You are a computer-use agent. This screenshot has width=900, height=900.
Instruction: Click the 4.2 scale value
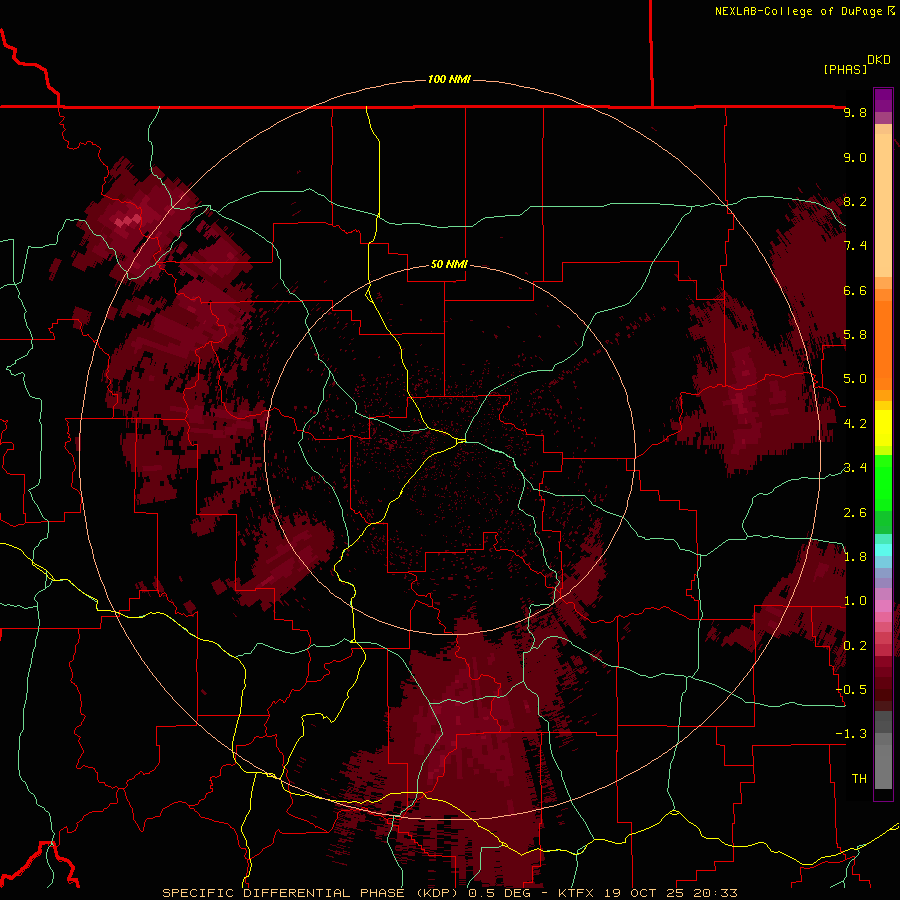(x=855, y=424)
